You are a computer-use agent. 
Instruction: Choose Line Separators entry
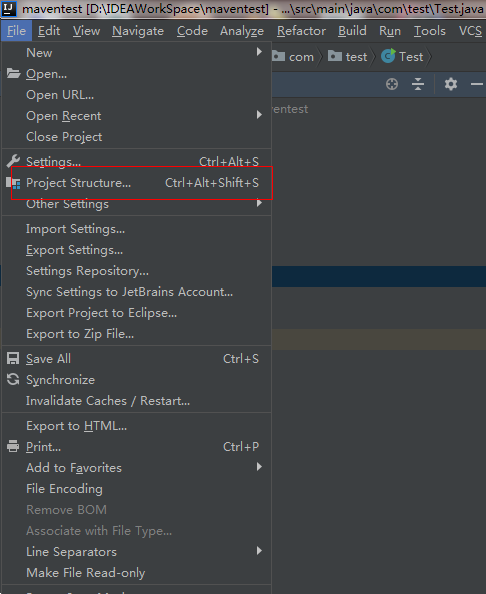[x=137, y=552]
